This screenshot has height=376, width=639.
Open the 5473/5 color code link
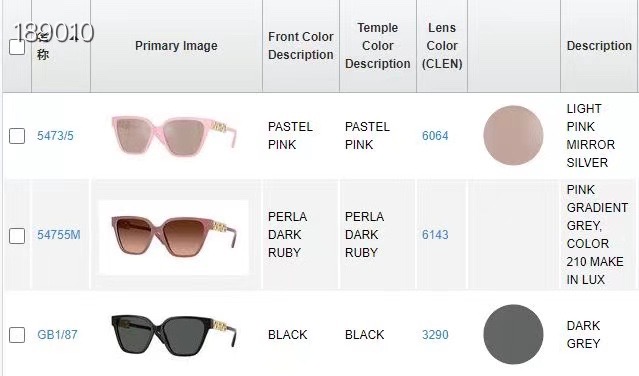pos(55,136)
